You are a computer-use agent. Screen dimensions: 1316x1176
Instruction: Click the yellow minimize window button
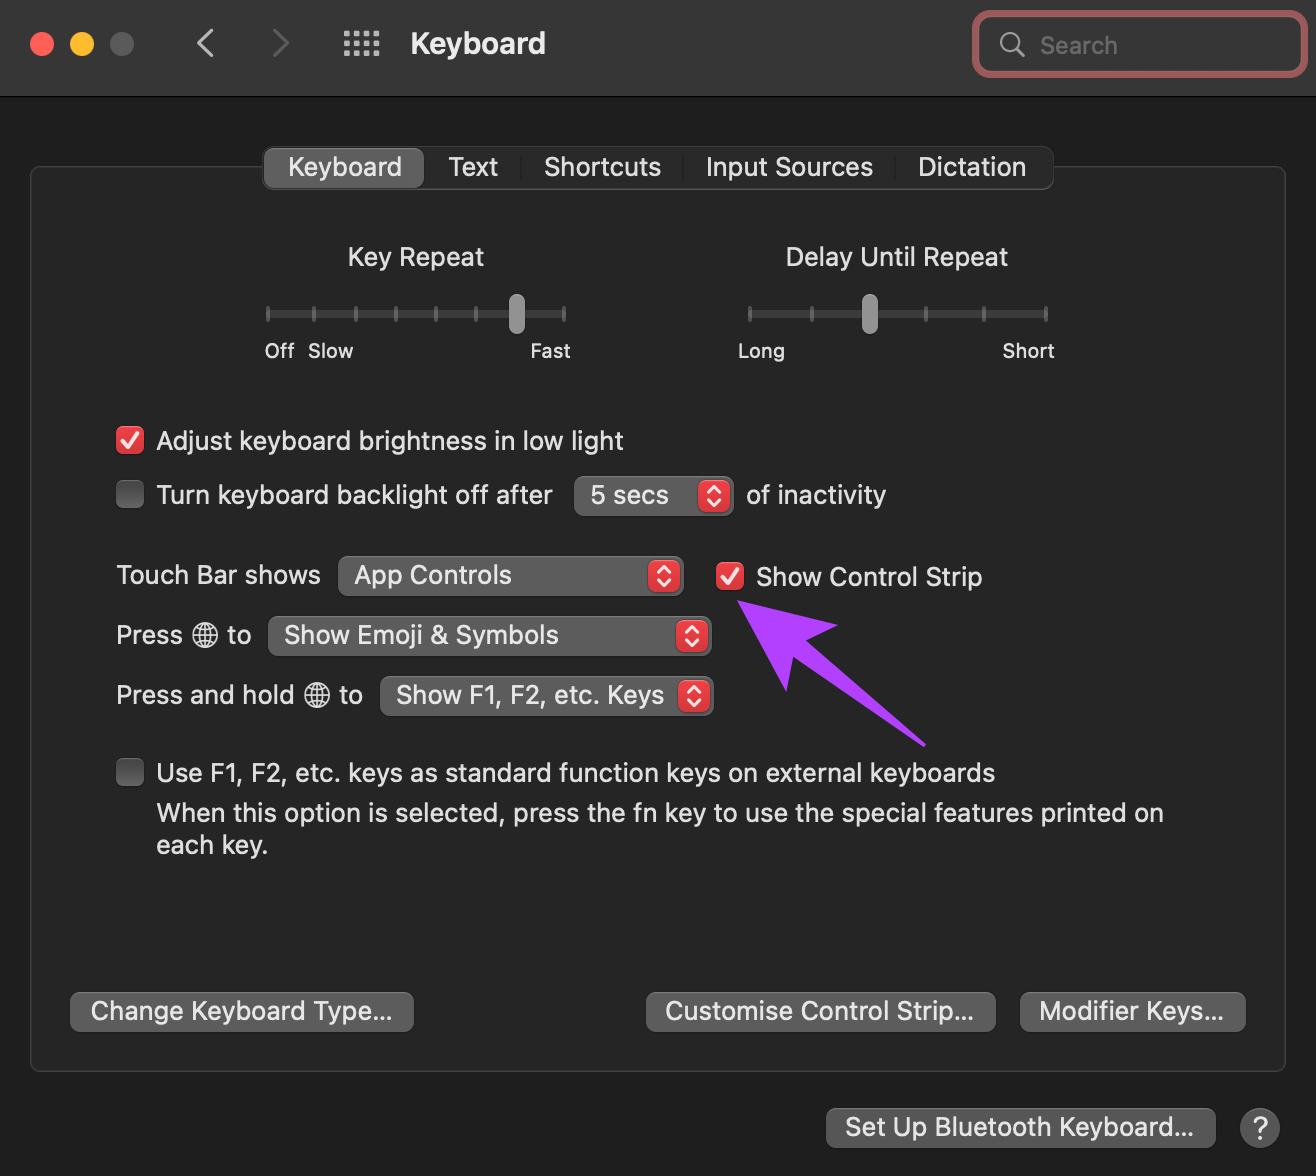coord(82,44)
